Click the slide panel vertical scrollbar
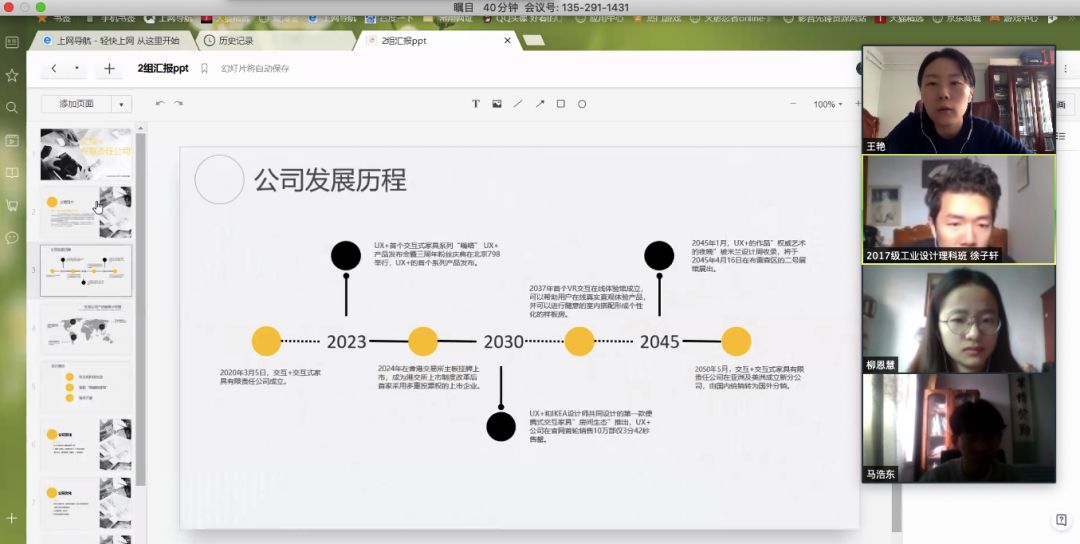1080x544 pixels. click(141, 300)
